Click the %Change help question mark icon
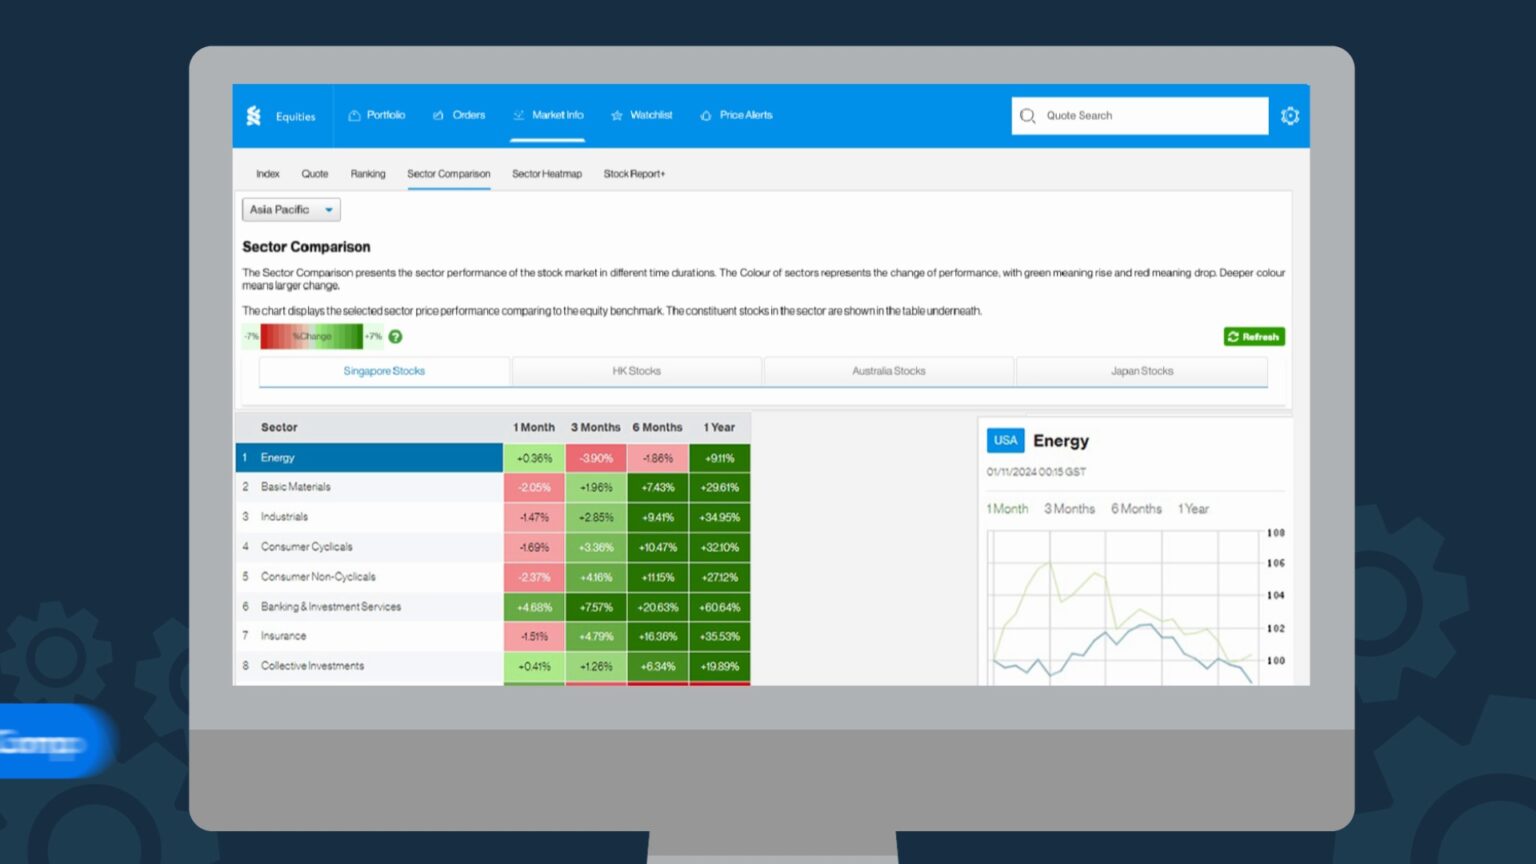 click(395, 337)
